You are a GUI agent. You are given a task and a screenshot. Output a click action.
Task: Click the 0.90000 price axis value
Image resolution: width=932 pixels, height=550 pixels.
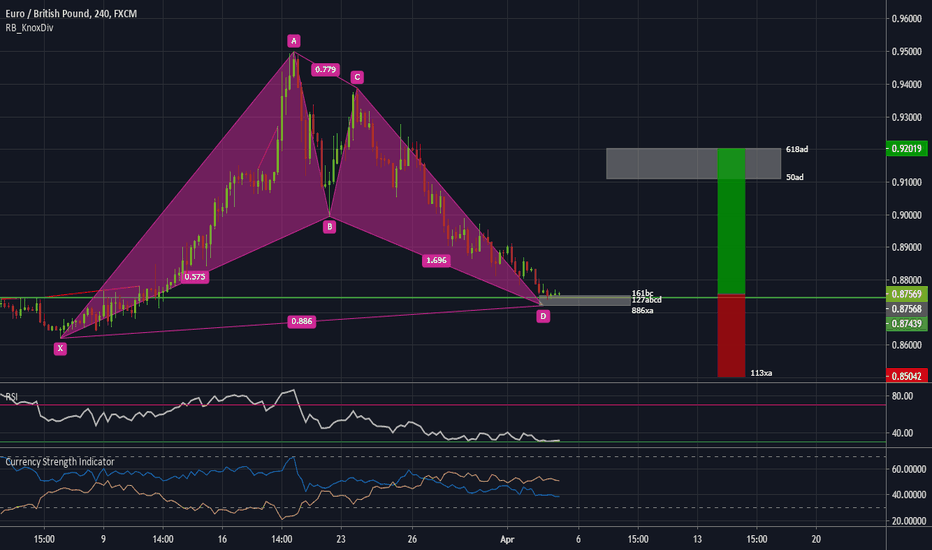point(906,215)
